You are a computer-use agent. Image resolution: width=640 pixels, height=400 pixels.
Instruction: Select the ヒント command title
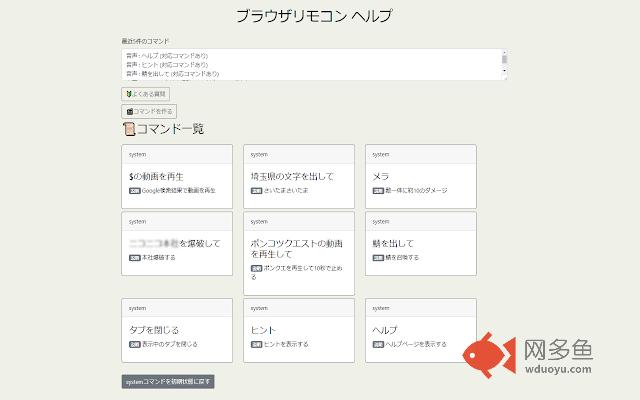coord(263,330)
